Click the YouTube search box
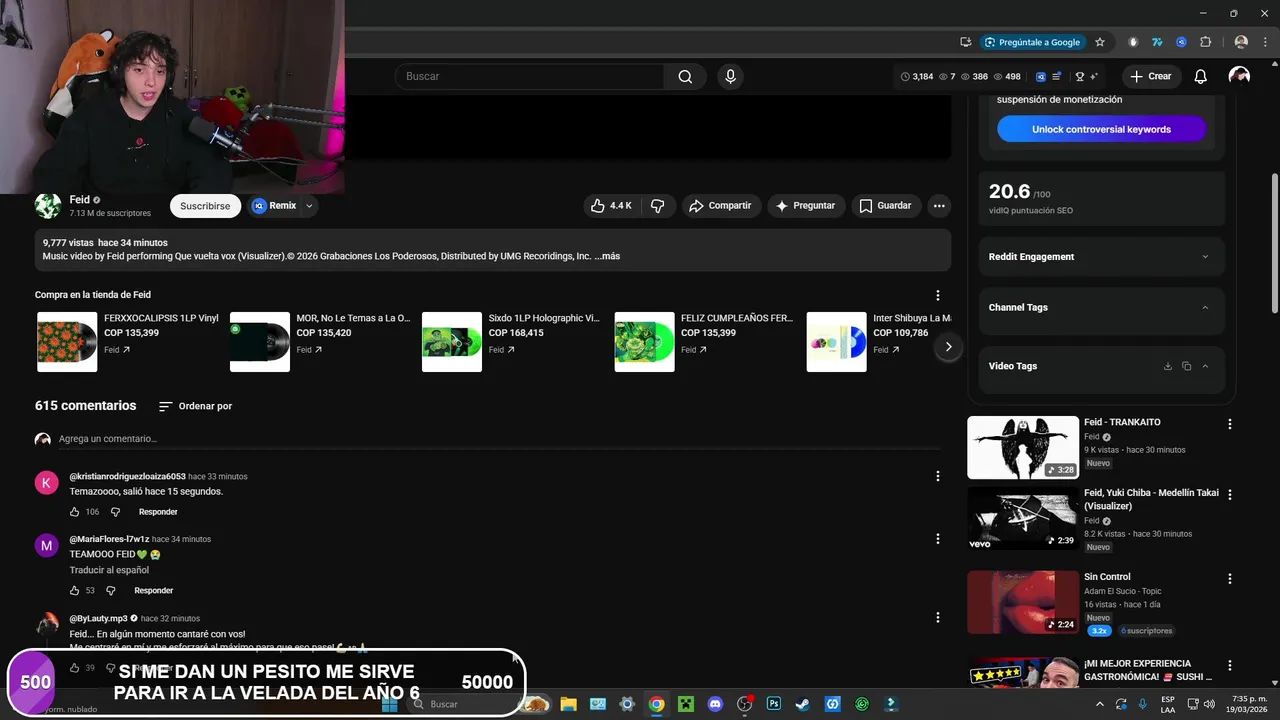The height and width of the screenshot is (720, 1280). pos(530,76)
